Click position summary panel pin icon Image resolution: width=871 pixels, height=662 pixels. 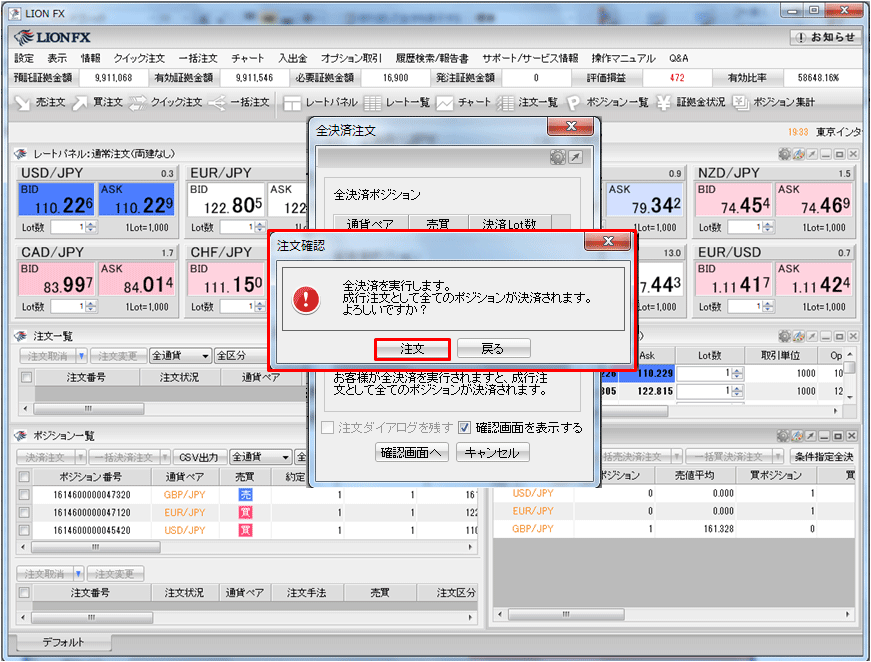pyautogui.click(x=811, y=436)
